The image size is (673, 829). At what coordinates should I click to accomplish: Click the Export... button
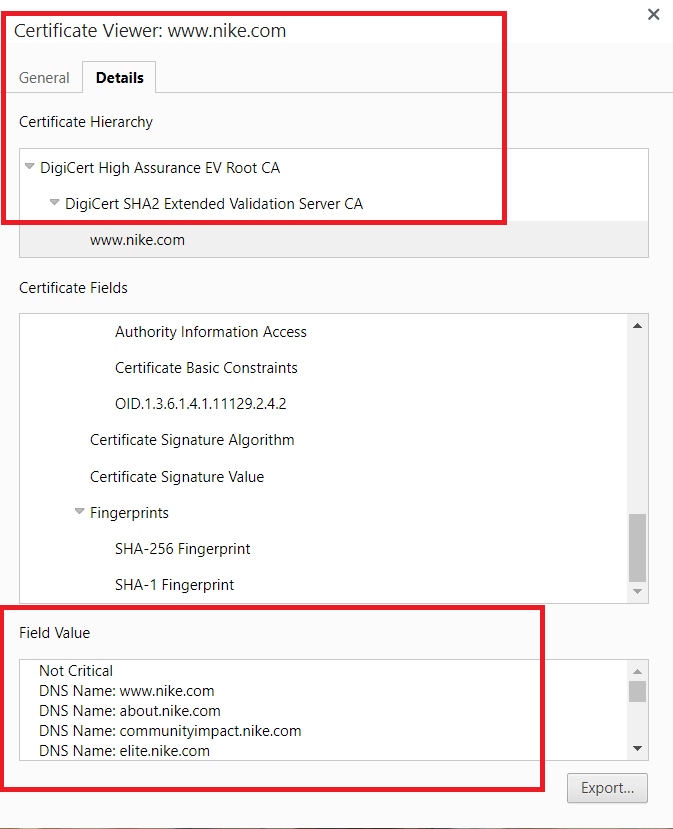[x=607, y=788]
